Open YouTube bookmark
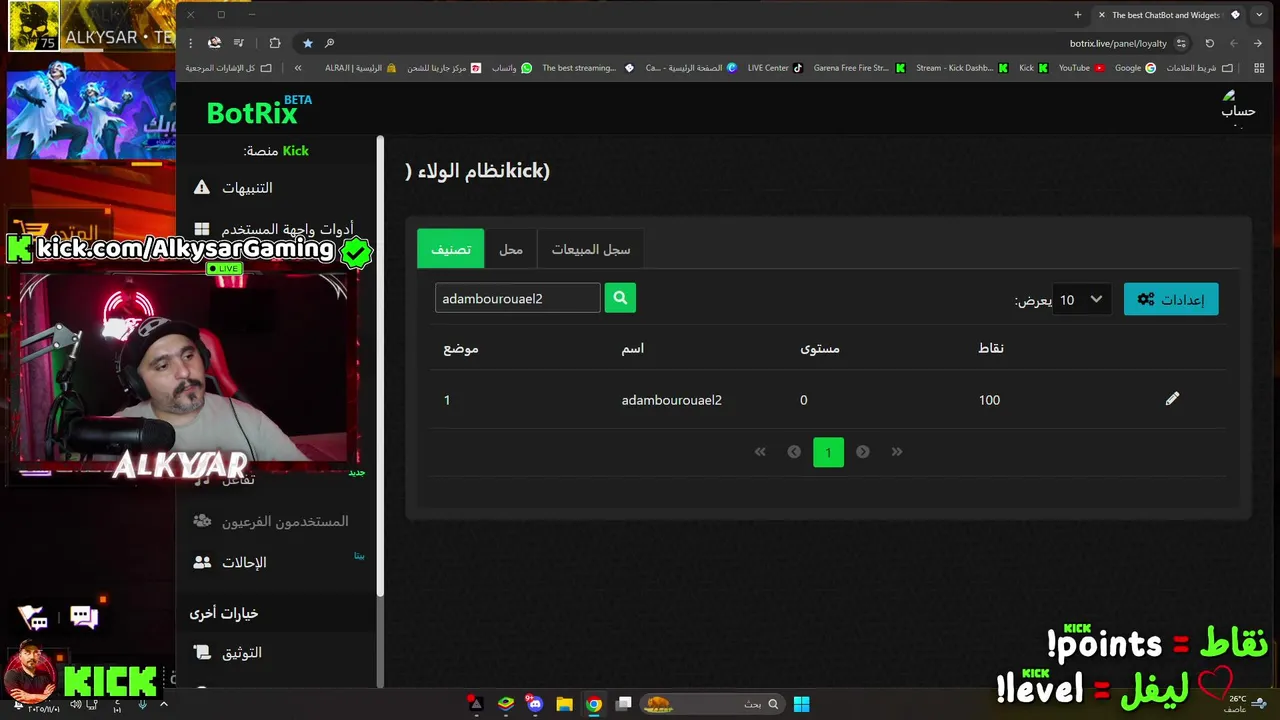This screenshot has width=1280, height=720. (x=1082, y=68)
